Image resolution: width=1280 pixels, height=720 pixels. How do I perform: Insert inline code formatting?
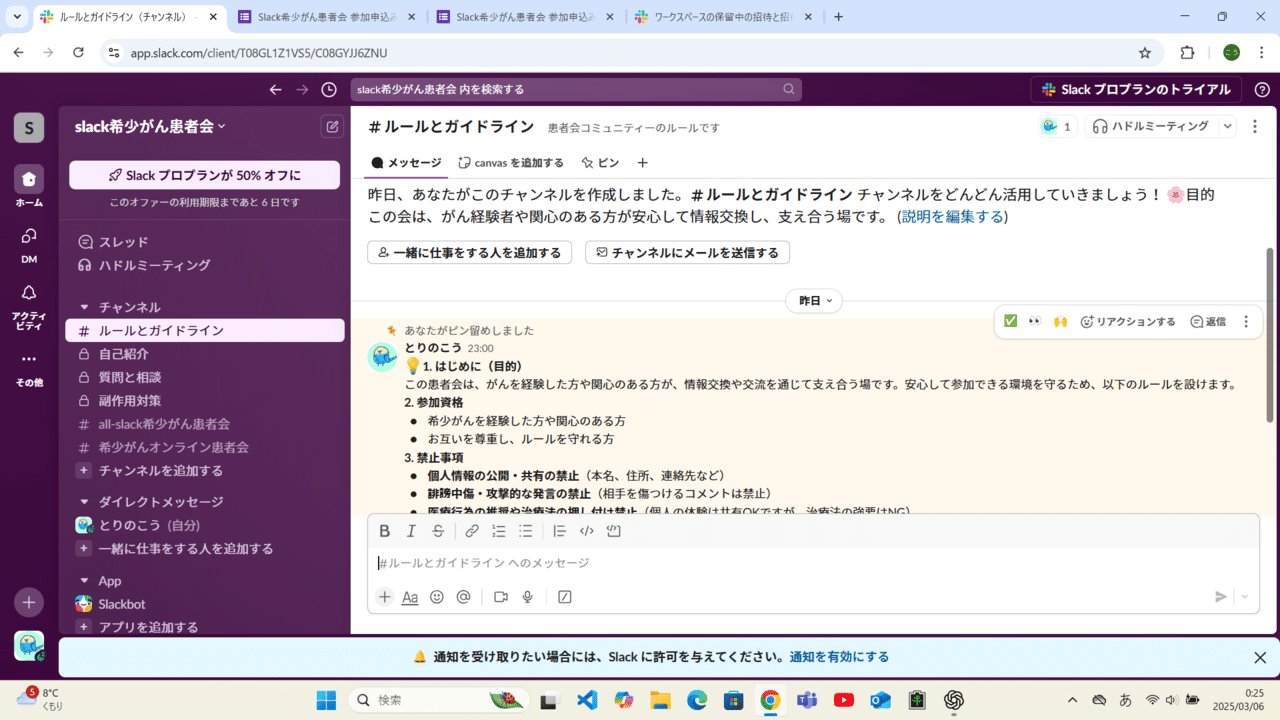(x=587, y=531)
